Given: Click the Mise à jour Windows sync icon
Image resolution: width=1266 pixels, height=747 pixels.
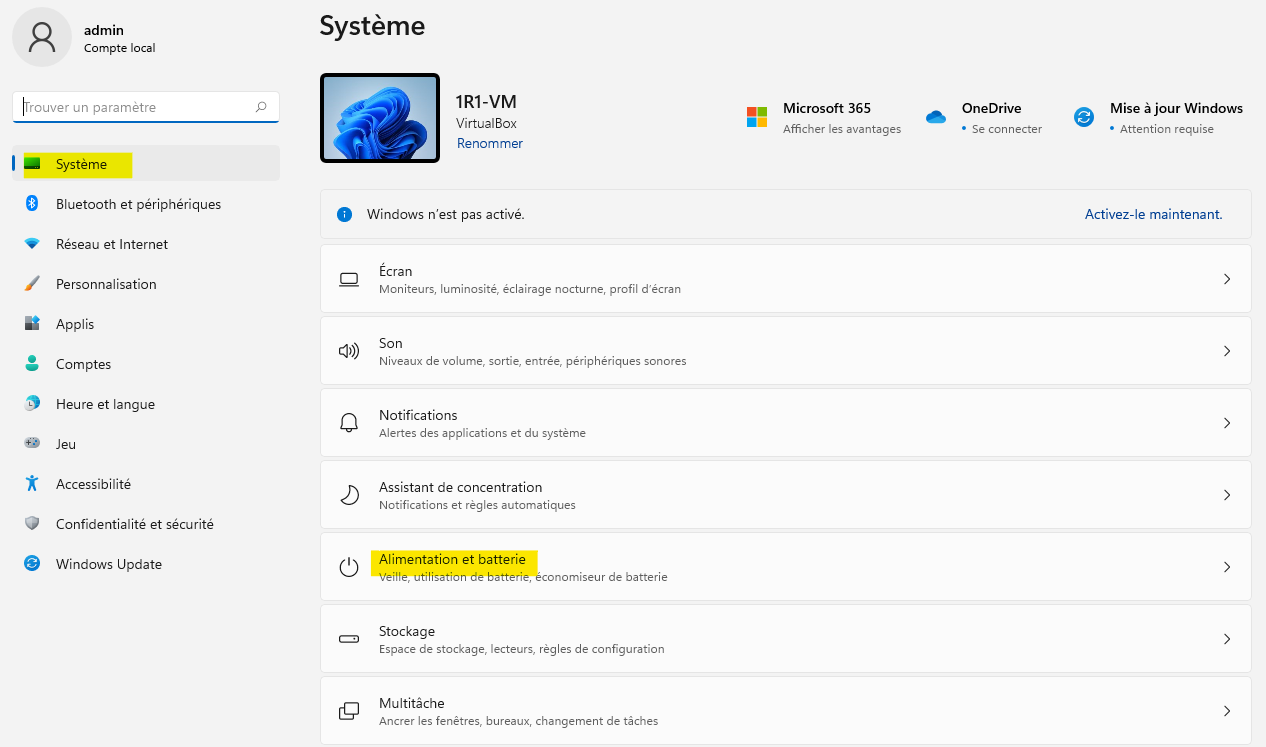Looking at the screenshot, I should [x=1084, y=117].
